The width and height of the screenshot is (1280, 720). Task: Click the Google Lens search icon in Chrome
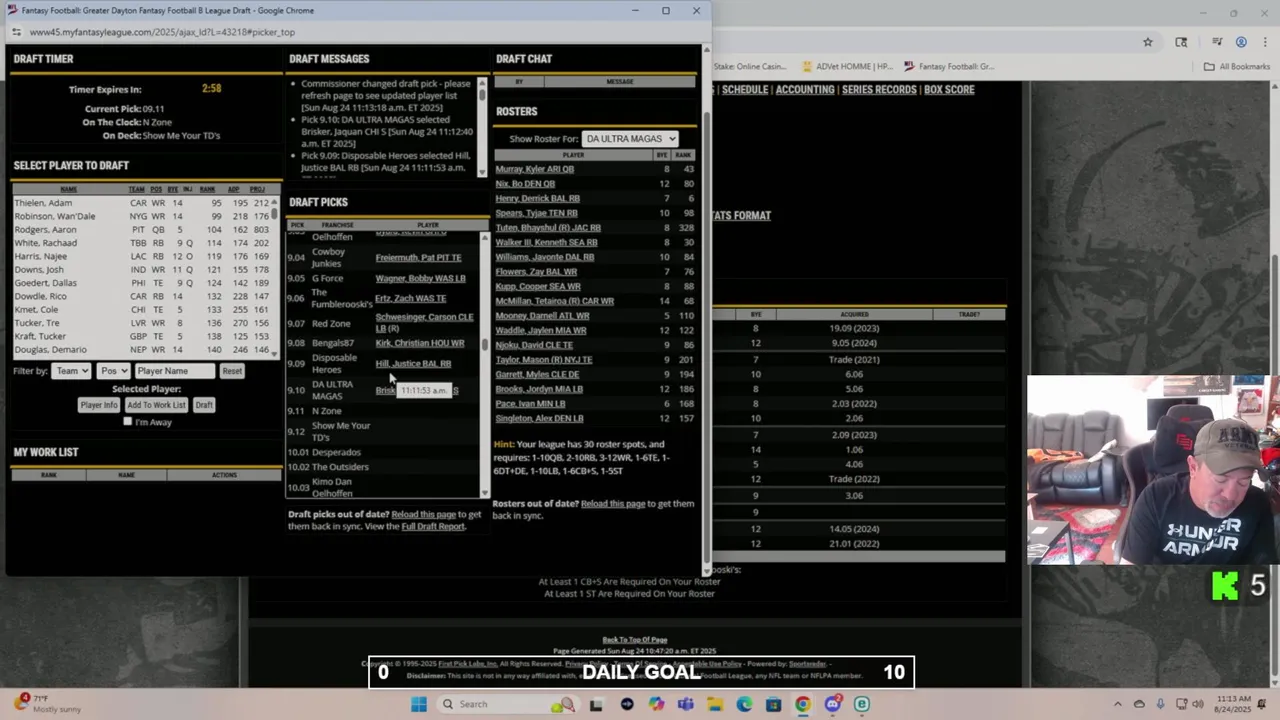pyautogui.click(x=1181, y=42)
